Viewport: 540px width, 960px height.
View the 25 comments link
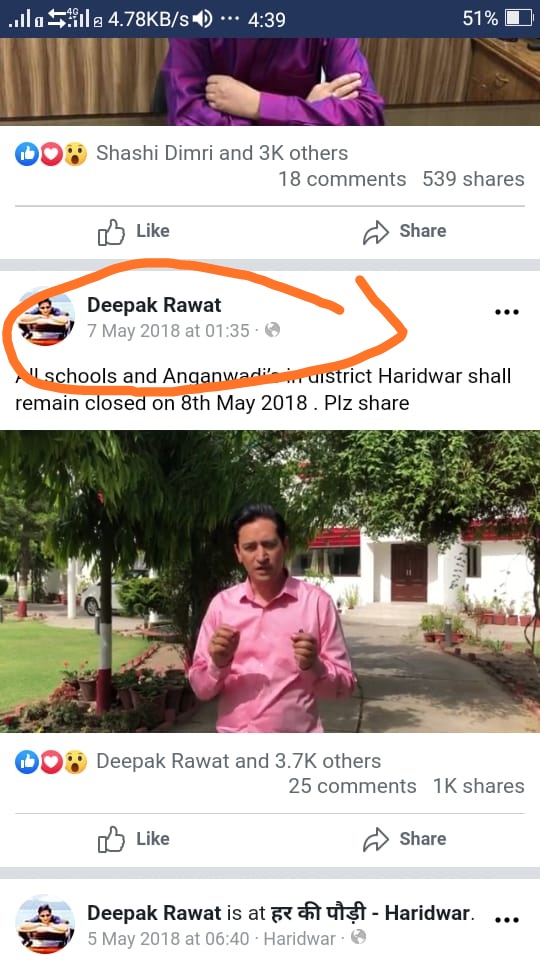click(x=352, y=786)
